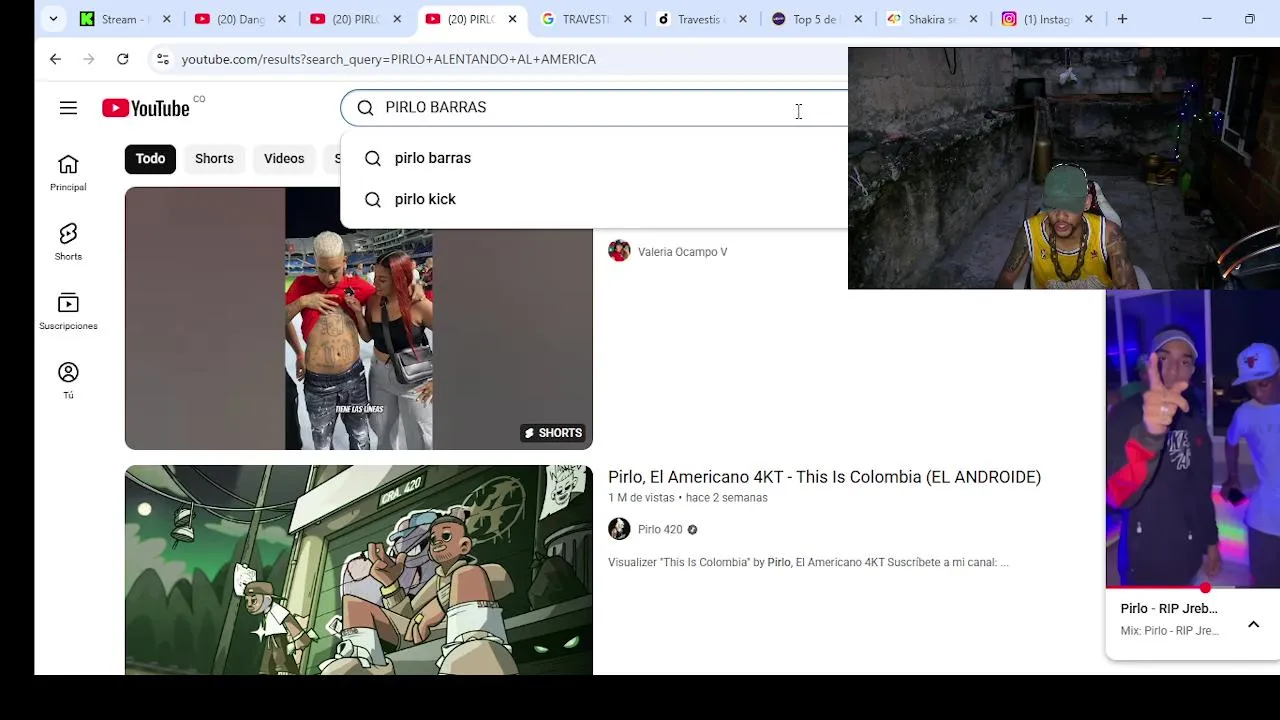Close the '(20) Dang' tab
1280x720 pixels.
pyautogui.click(x=282, y=19)
